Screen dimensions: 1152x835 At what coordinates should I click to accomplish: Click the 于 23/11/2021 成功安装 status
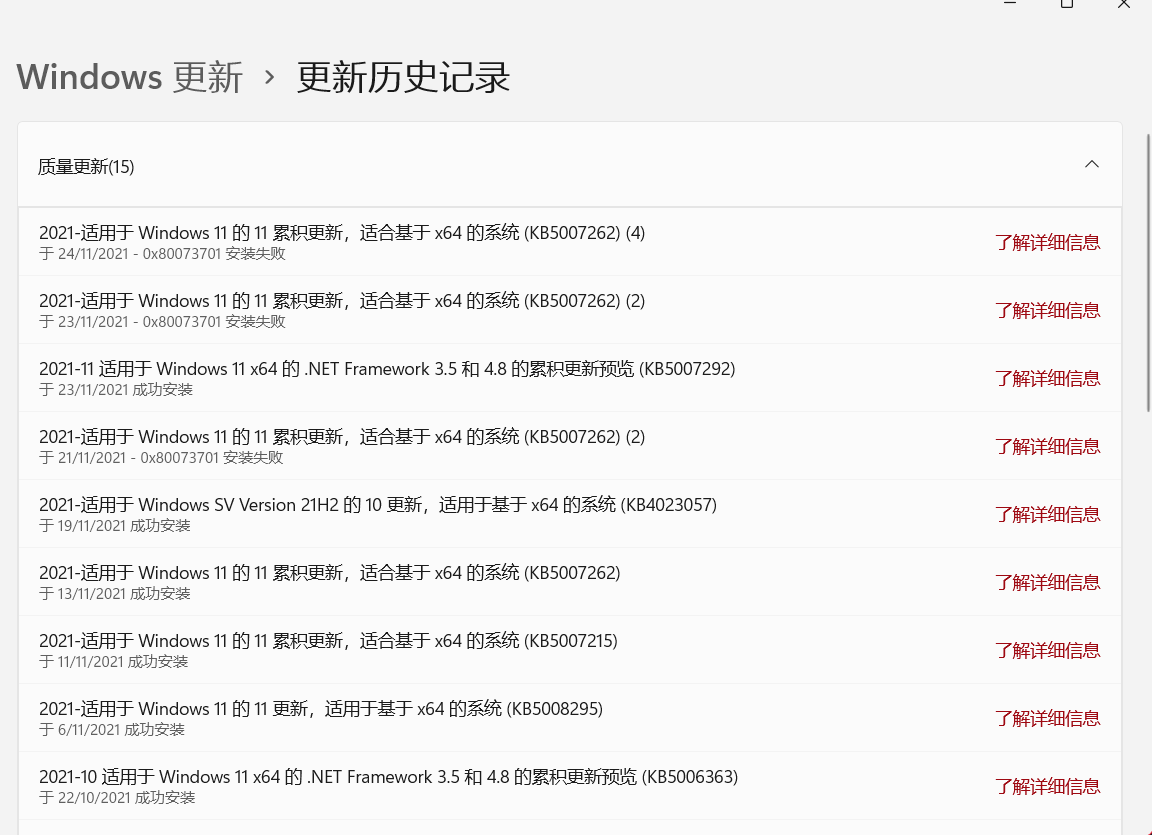coord(116,390)
